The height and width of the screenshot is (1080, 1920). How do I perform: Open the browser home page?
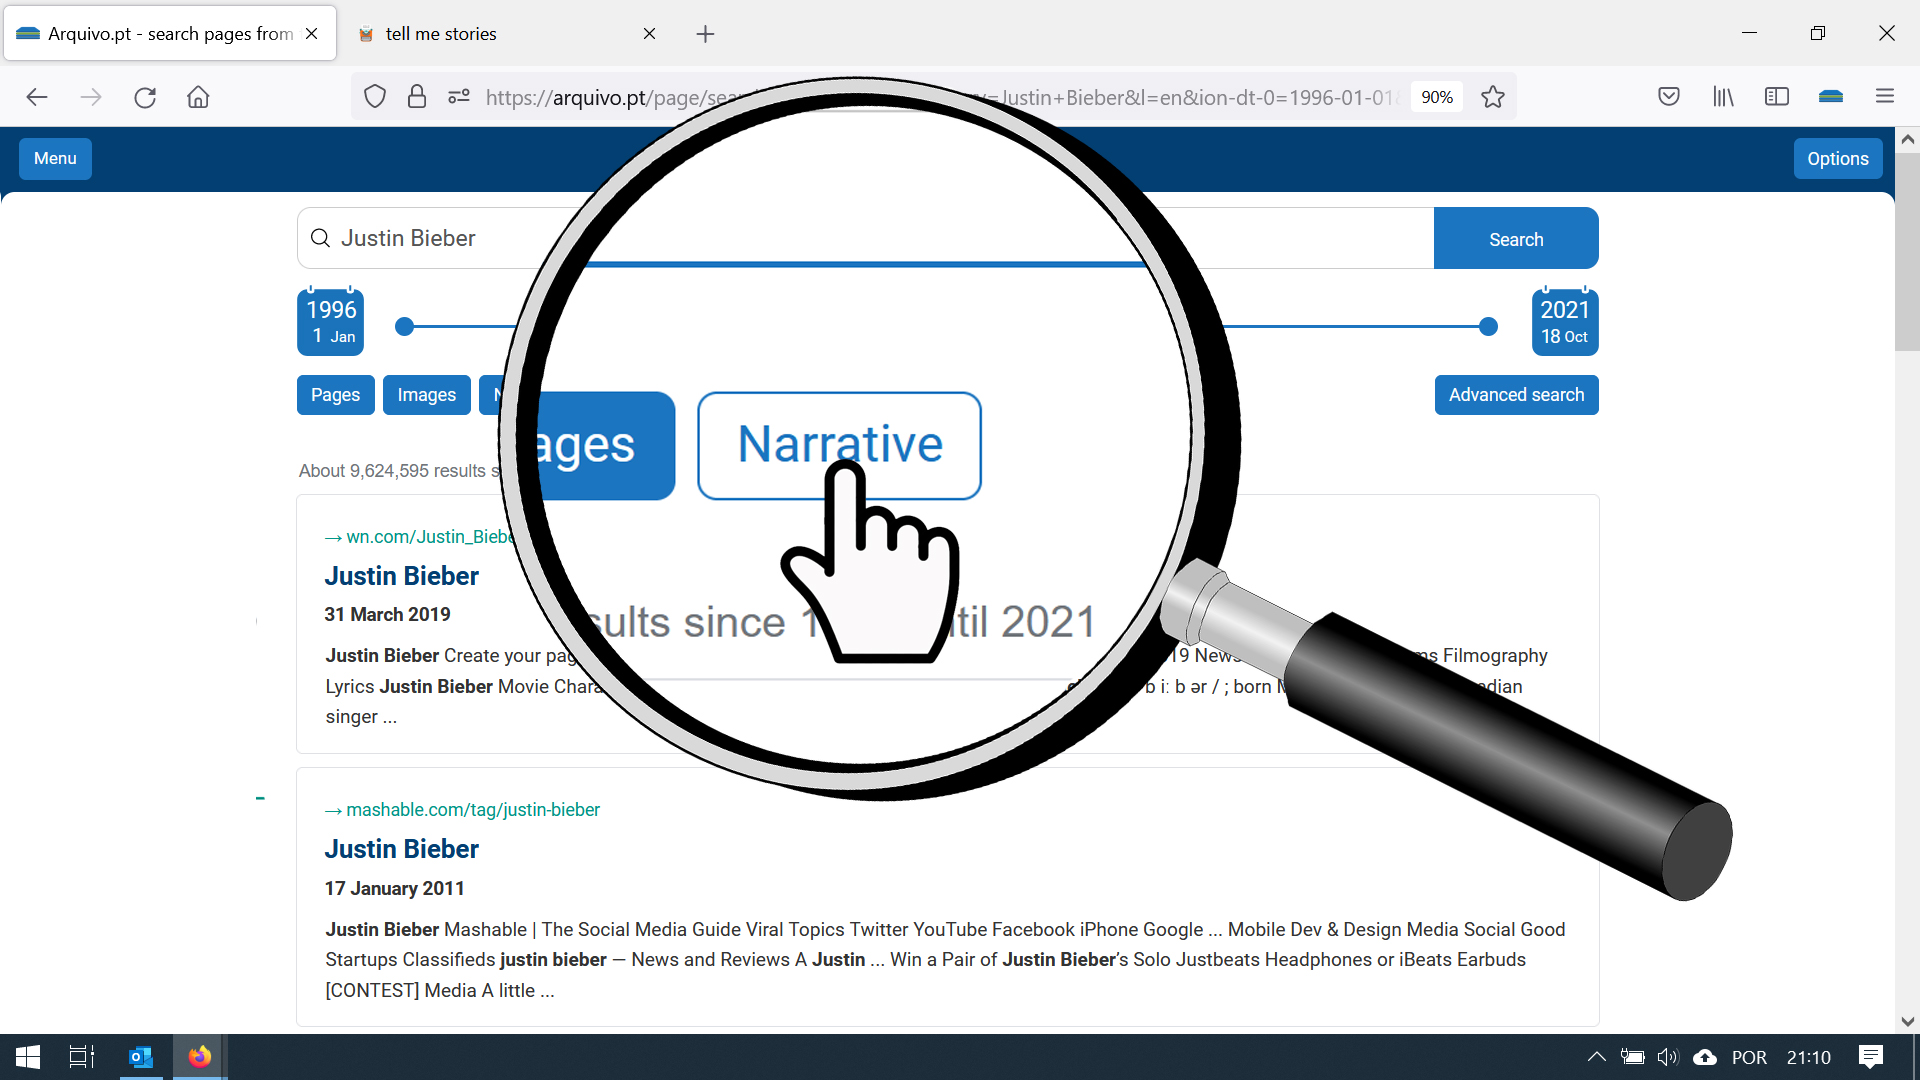198,97
